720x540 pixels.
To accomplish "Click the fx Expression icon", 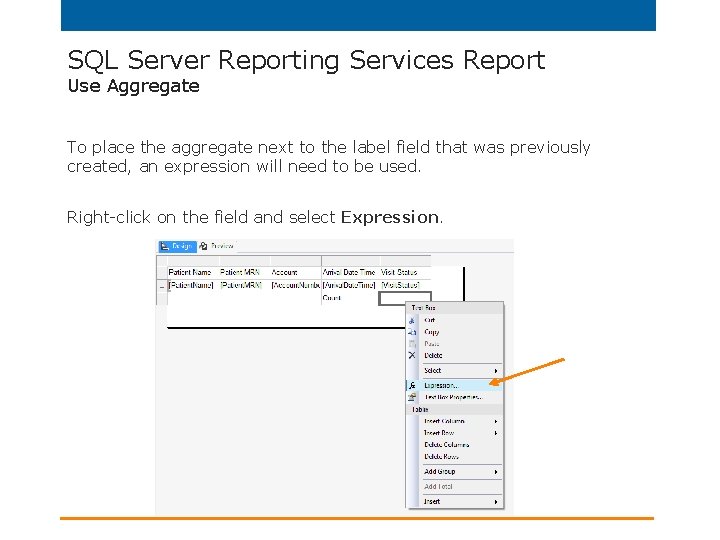I will 412,385.
